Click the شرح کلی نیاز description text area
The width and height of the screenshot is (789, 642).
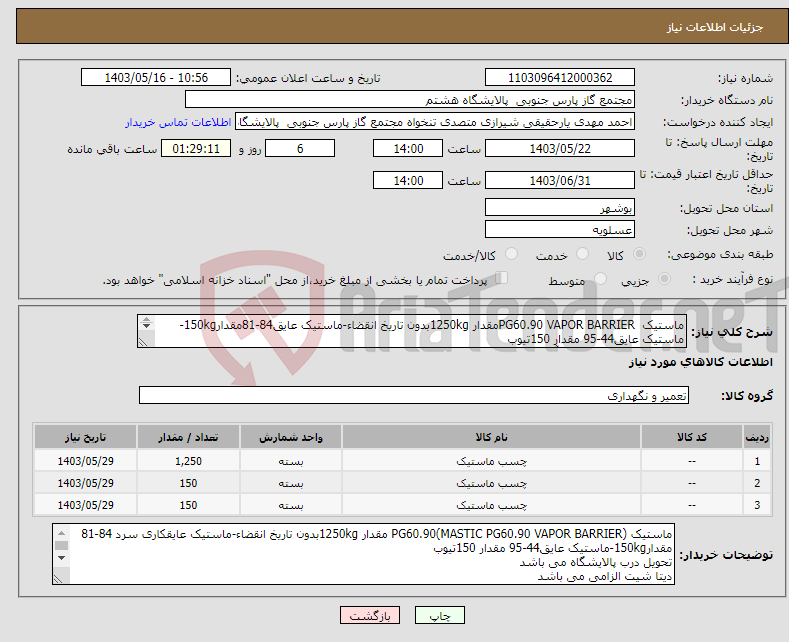pos(412,331)
